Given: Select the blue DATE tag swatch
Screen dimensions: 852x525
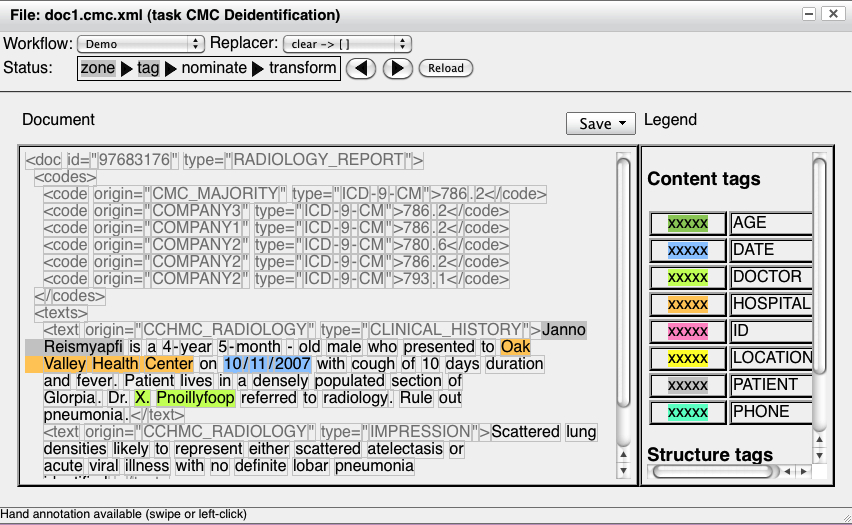Looking at the screenshot, I should point(687,250).
